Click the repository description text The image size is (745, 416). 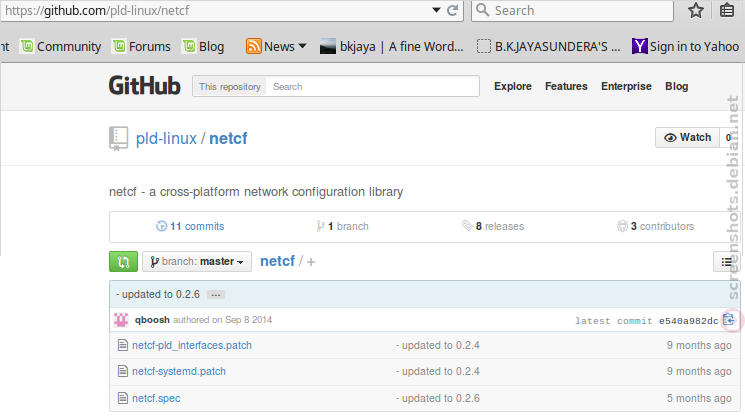coord(256,192)
